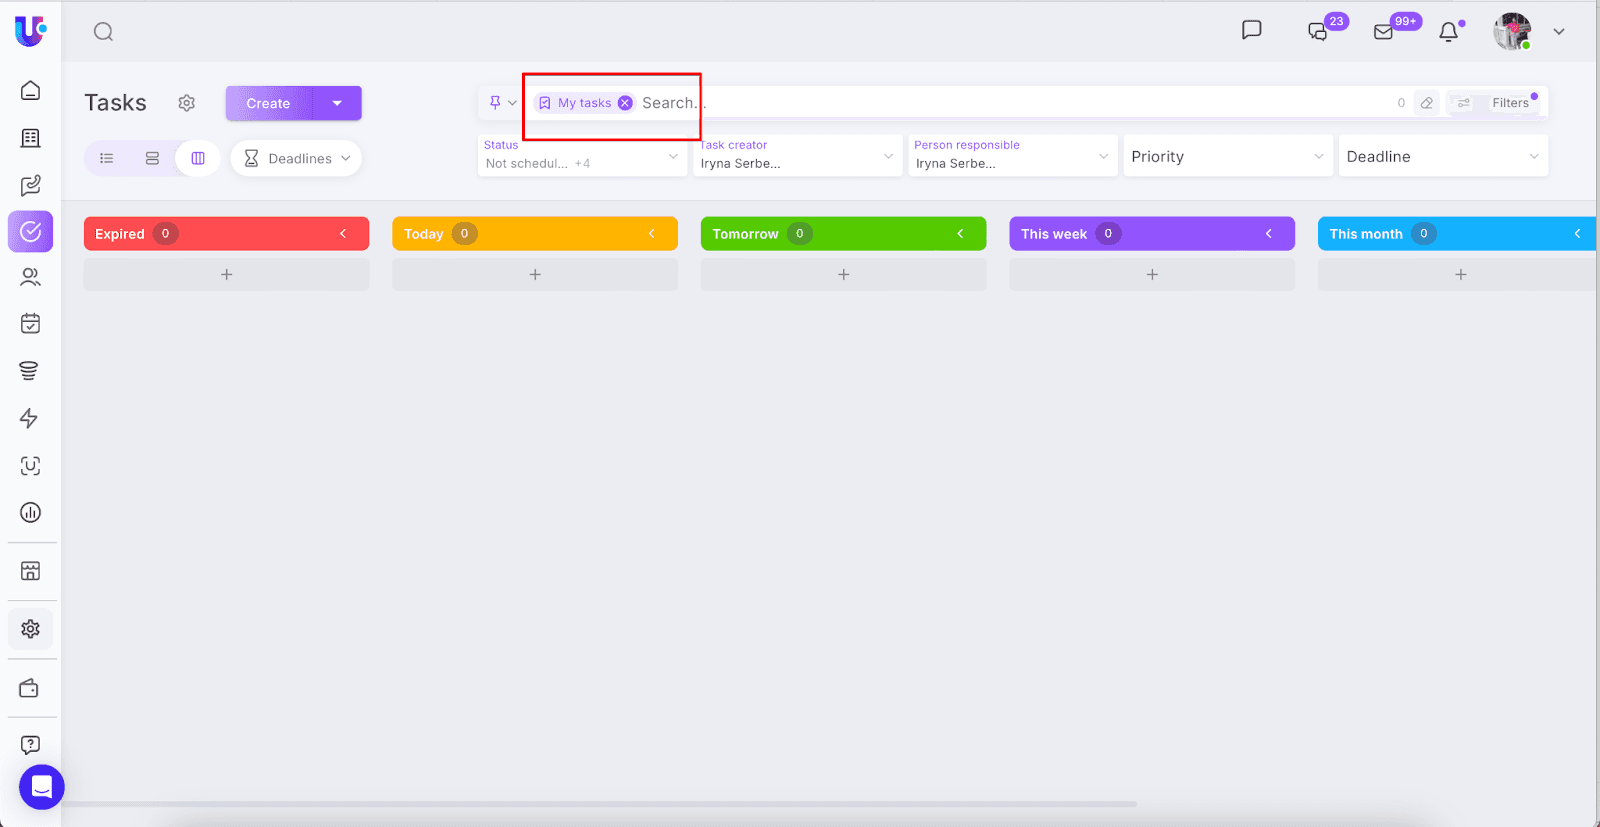Remove the My tasks filter chip
This screenshot has width=1600, height=827.
[625, 103]
